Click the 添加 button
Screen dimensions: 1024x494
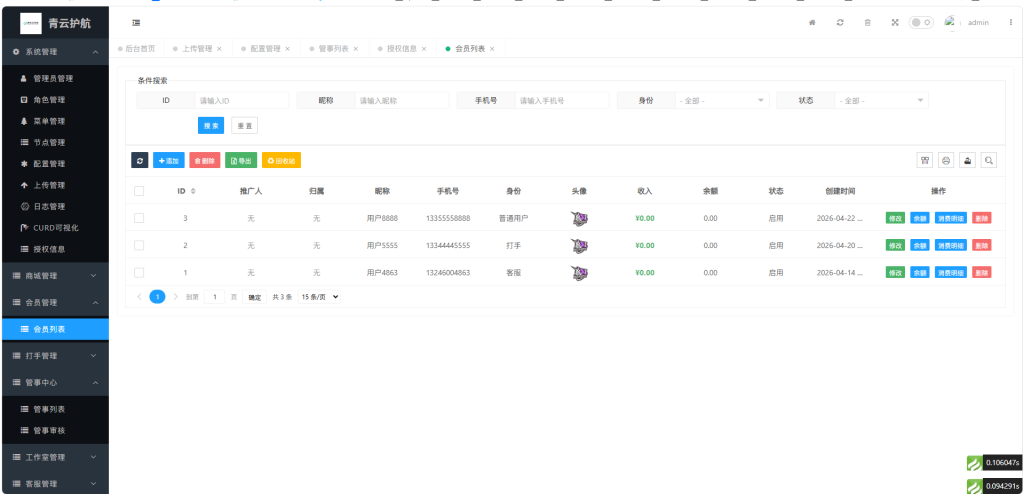point(168,160)
